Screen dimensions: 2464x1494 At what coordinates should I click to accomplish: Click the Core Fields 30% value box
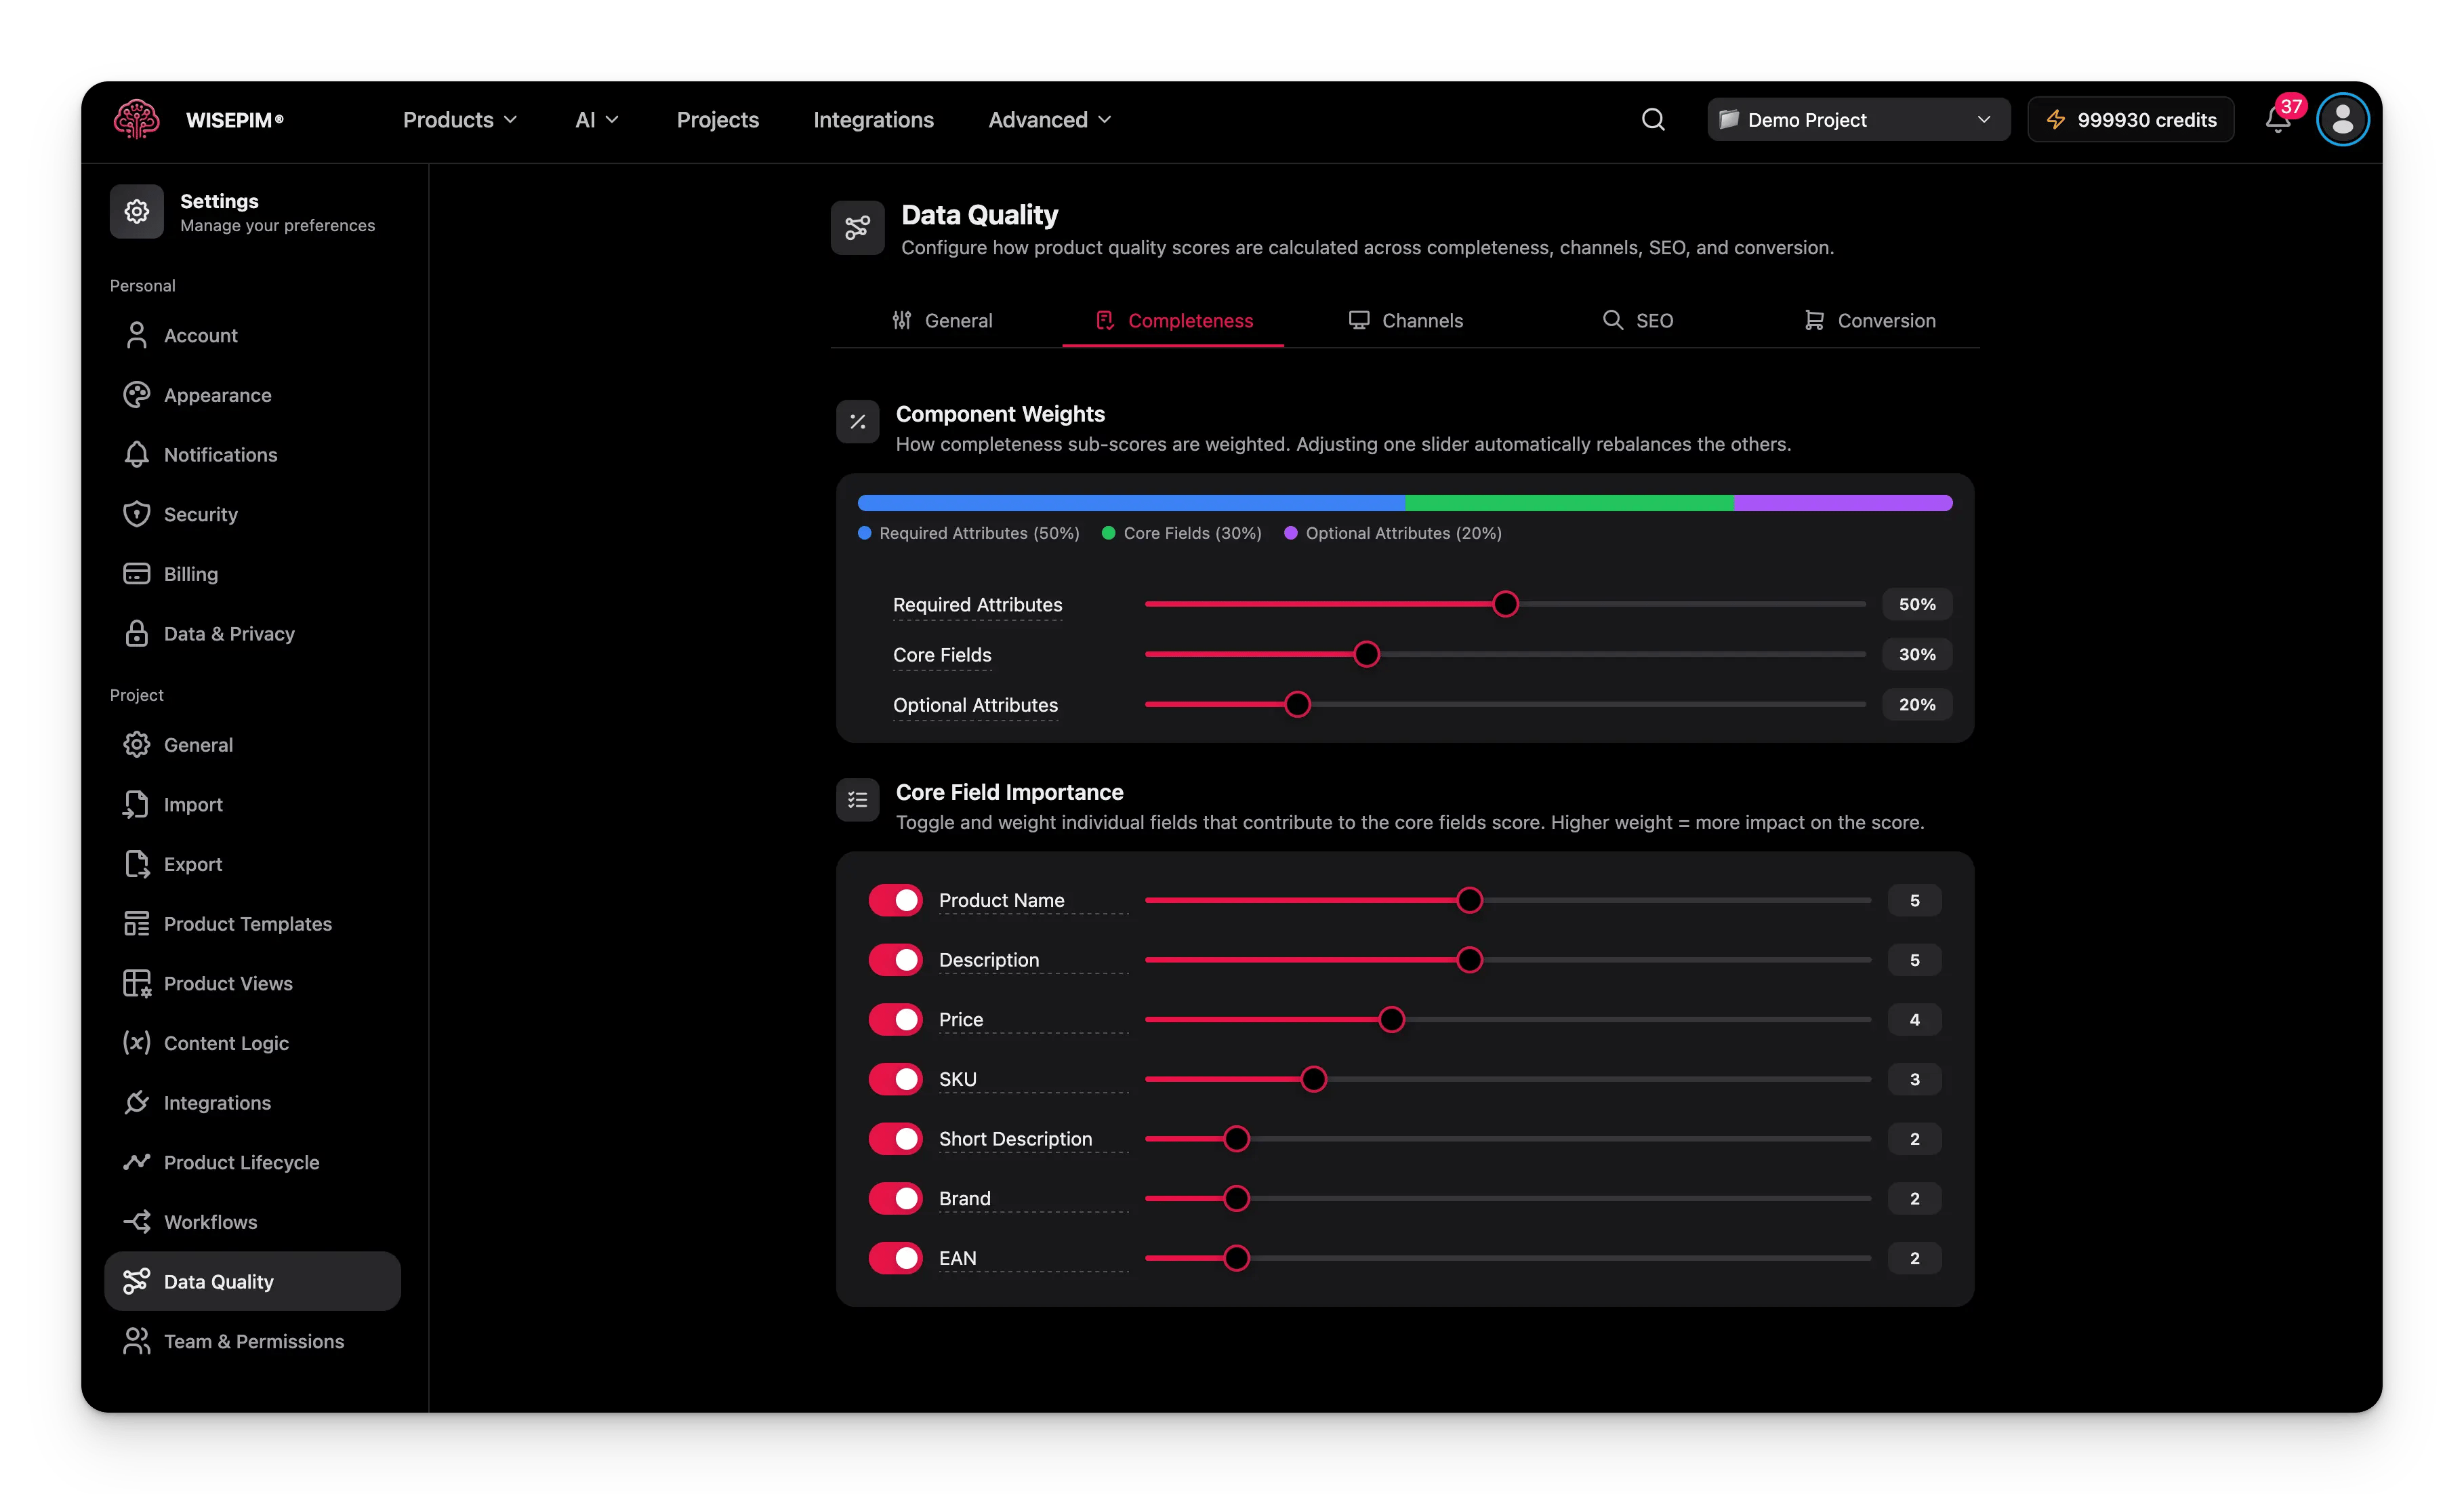(1917, 654)
